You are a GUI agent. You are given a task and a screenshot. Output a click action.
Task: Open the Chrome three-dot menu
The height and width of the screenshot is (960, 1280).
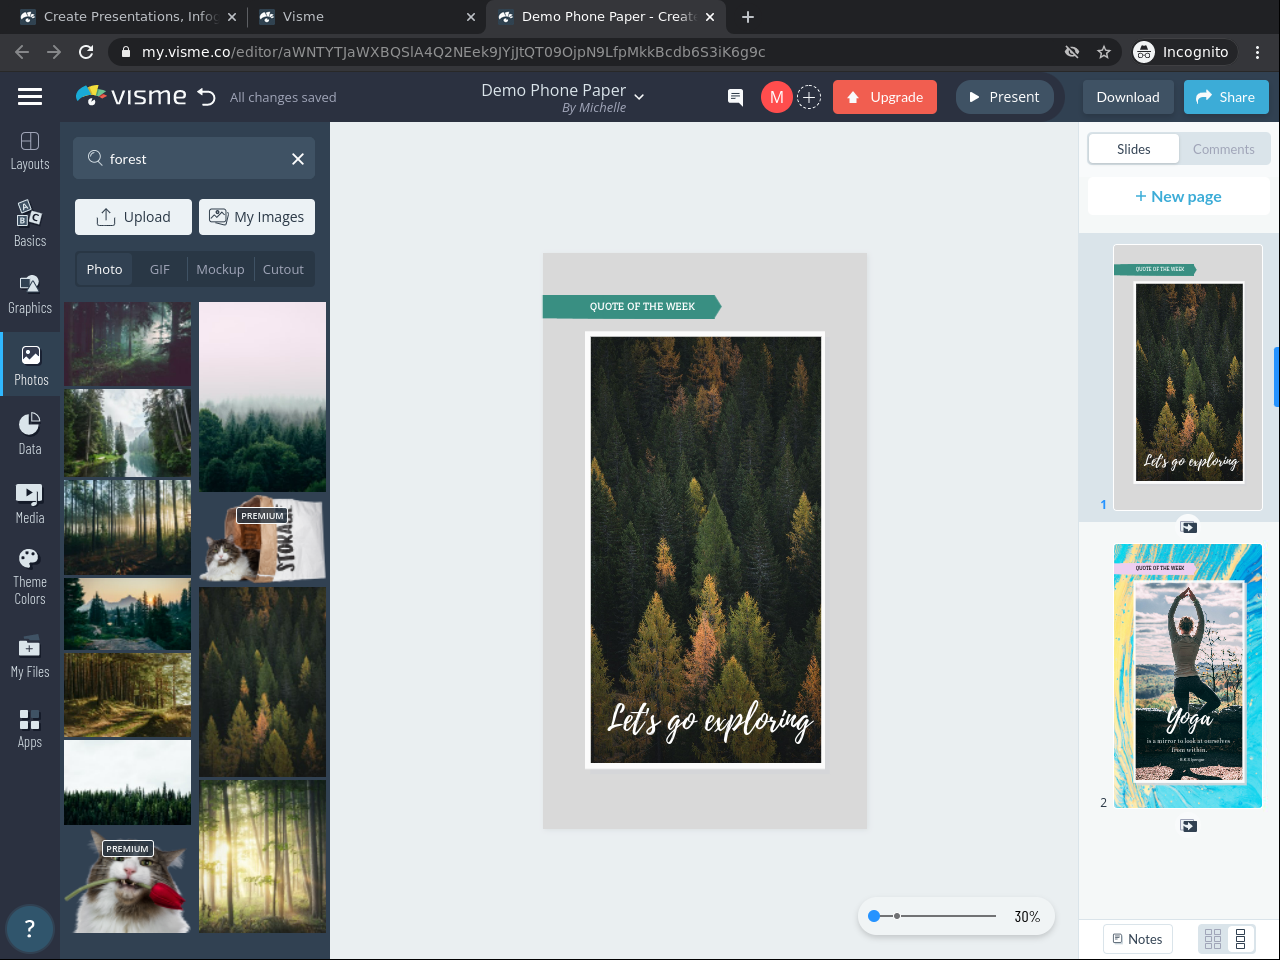[x=1258, y=52]
